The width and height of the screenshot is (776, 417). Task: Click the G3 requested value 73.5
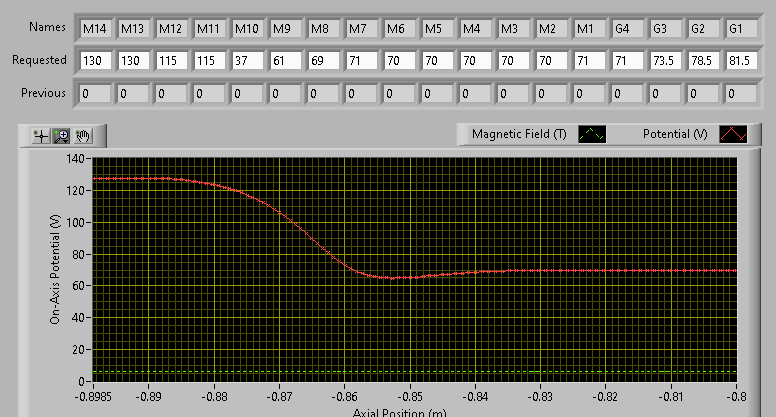click(665, 61)
